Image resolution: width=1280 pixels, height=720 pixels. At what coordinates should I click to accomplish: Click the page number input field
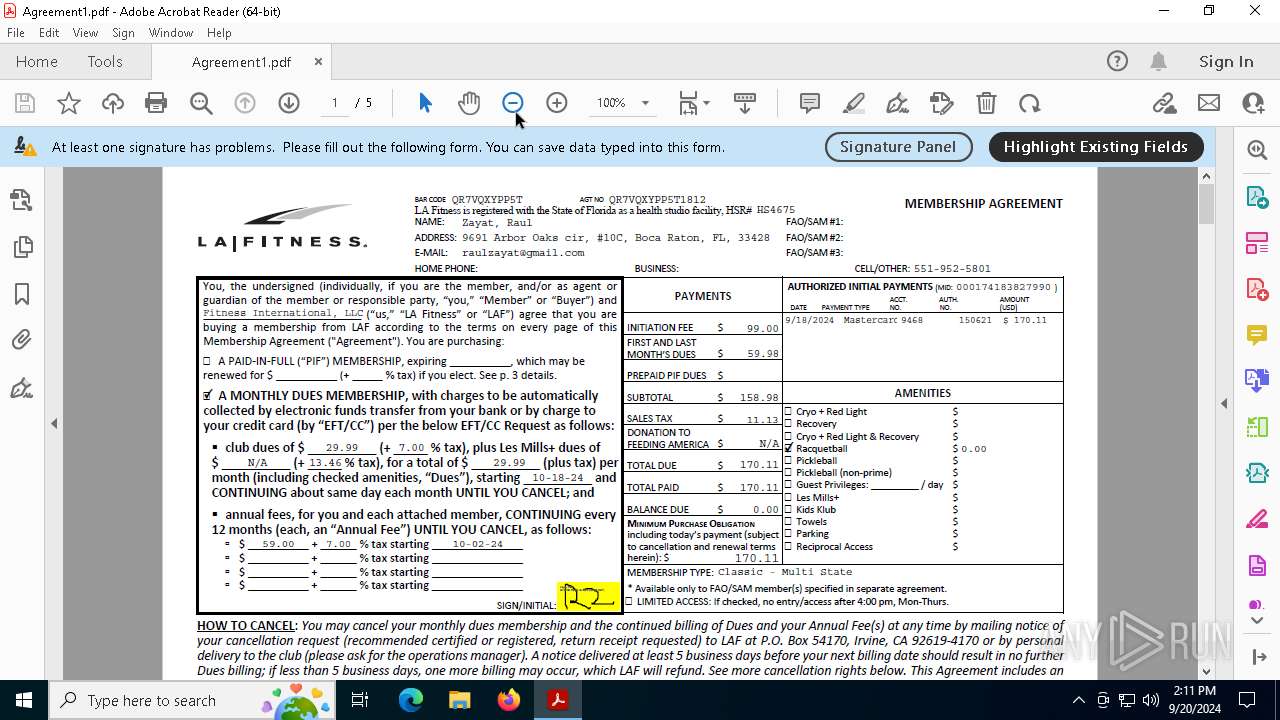(334, 103)
